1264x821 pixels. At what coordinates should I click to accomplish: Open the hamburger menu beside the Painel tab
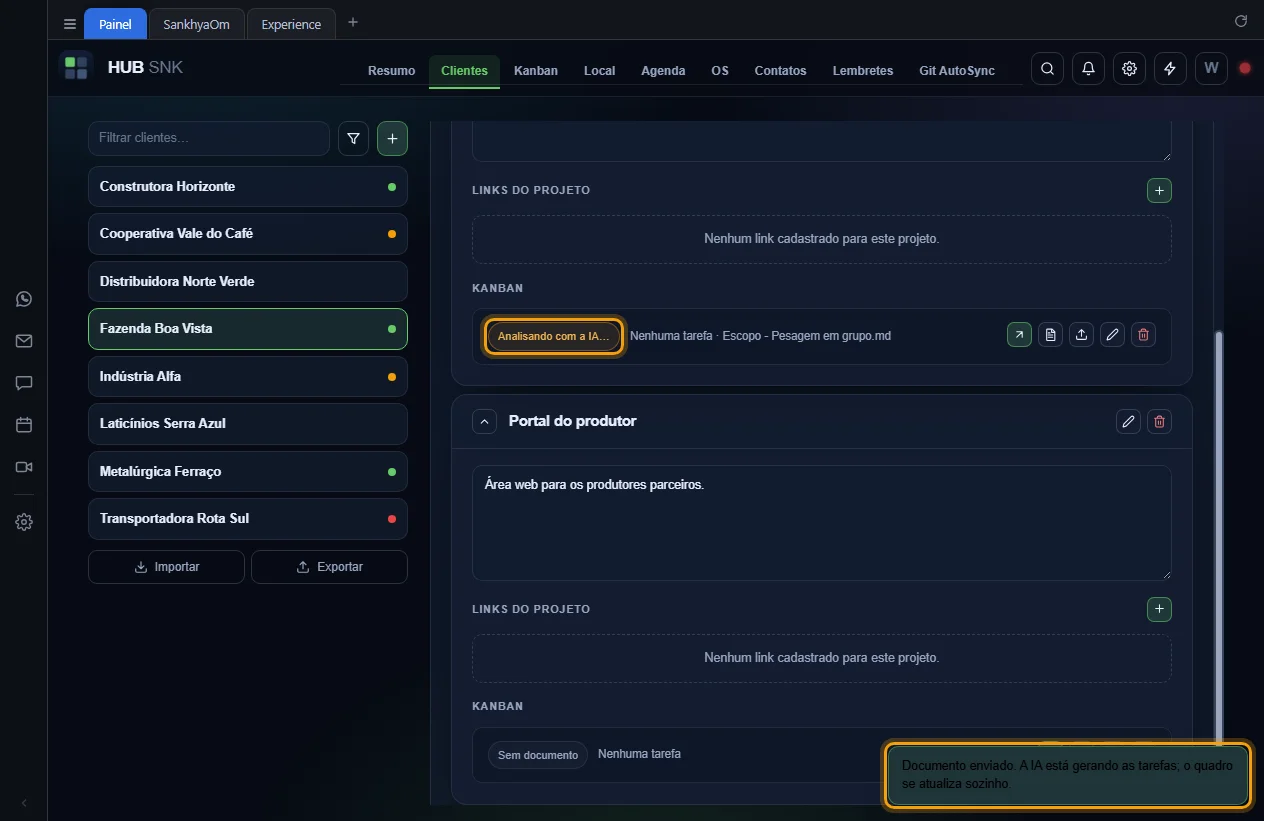point(70,24)
